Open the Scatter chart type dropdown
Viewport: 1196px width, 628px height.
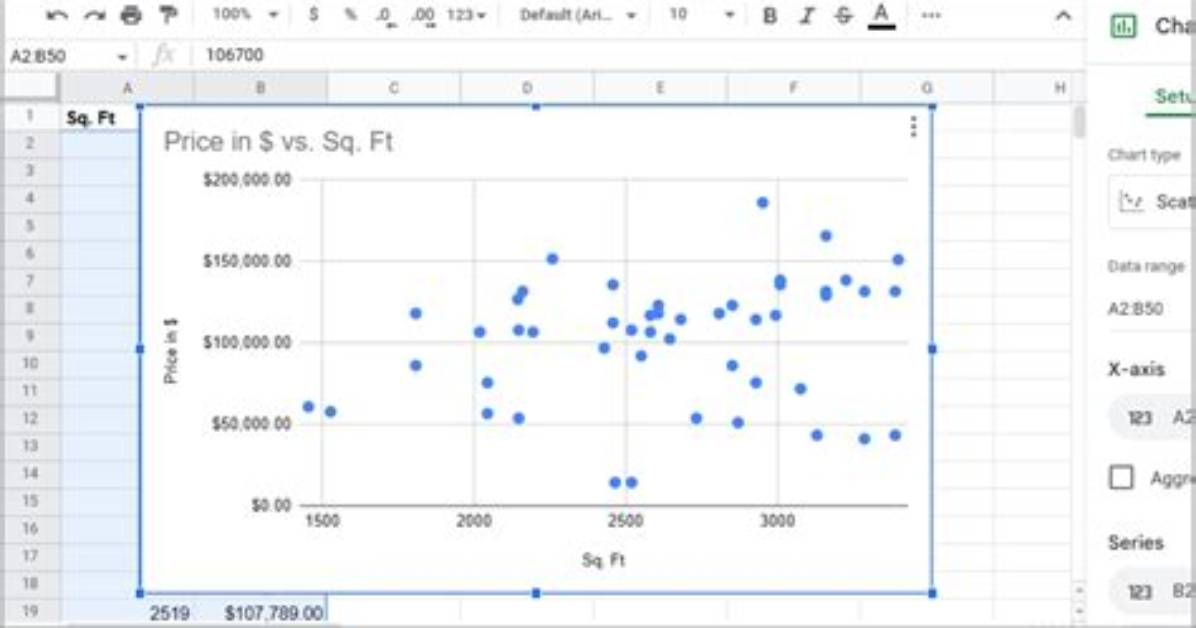[x=1152, y=201]
